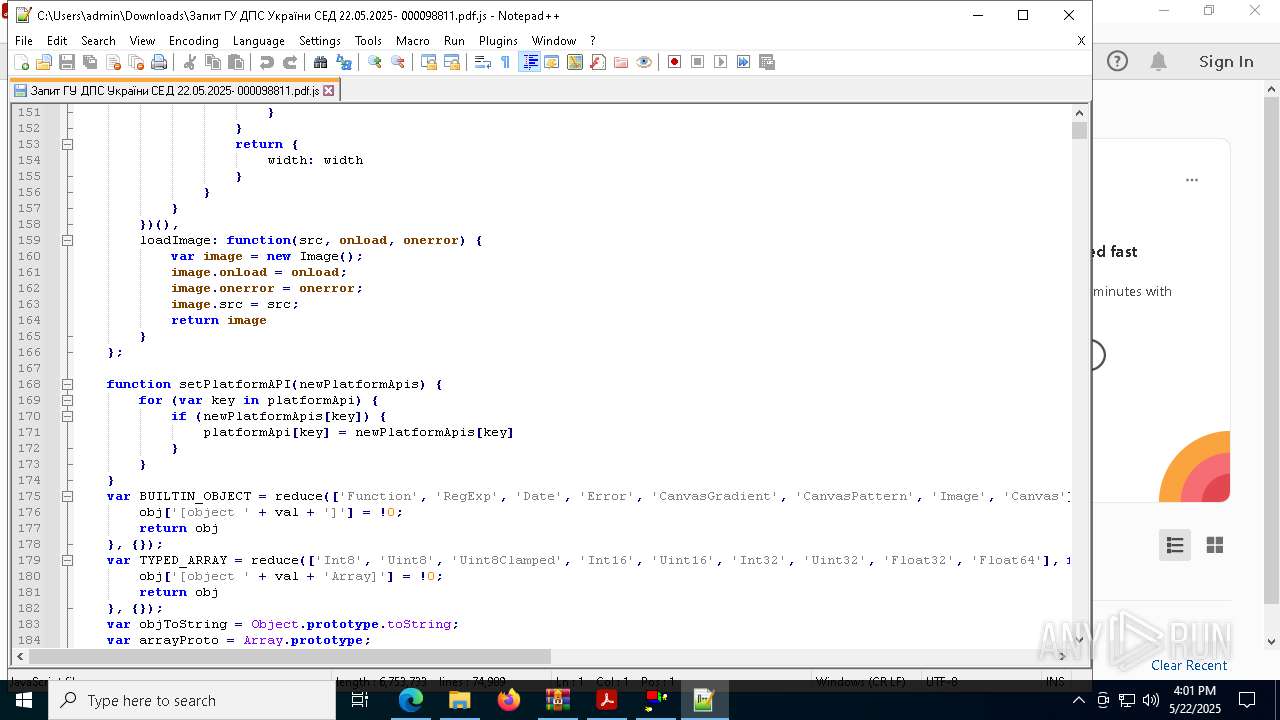Close the pdf.js tab with red X
The image size is (1280, 720).
point(328,90)
